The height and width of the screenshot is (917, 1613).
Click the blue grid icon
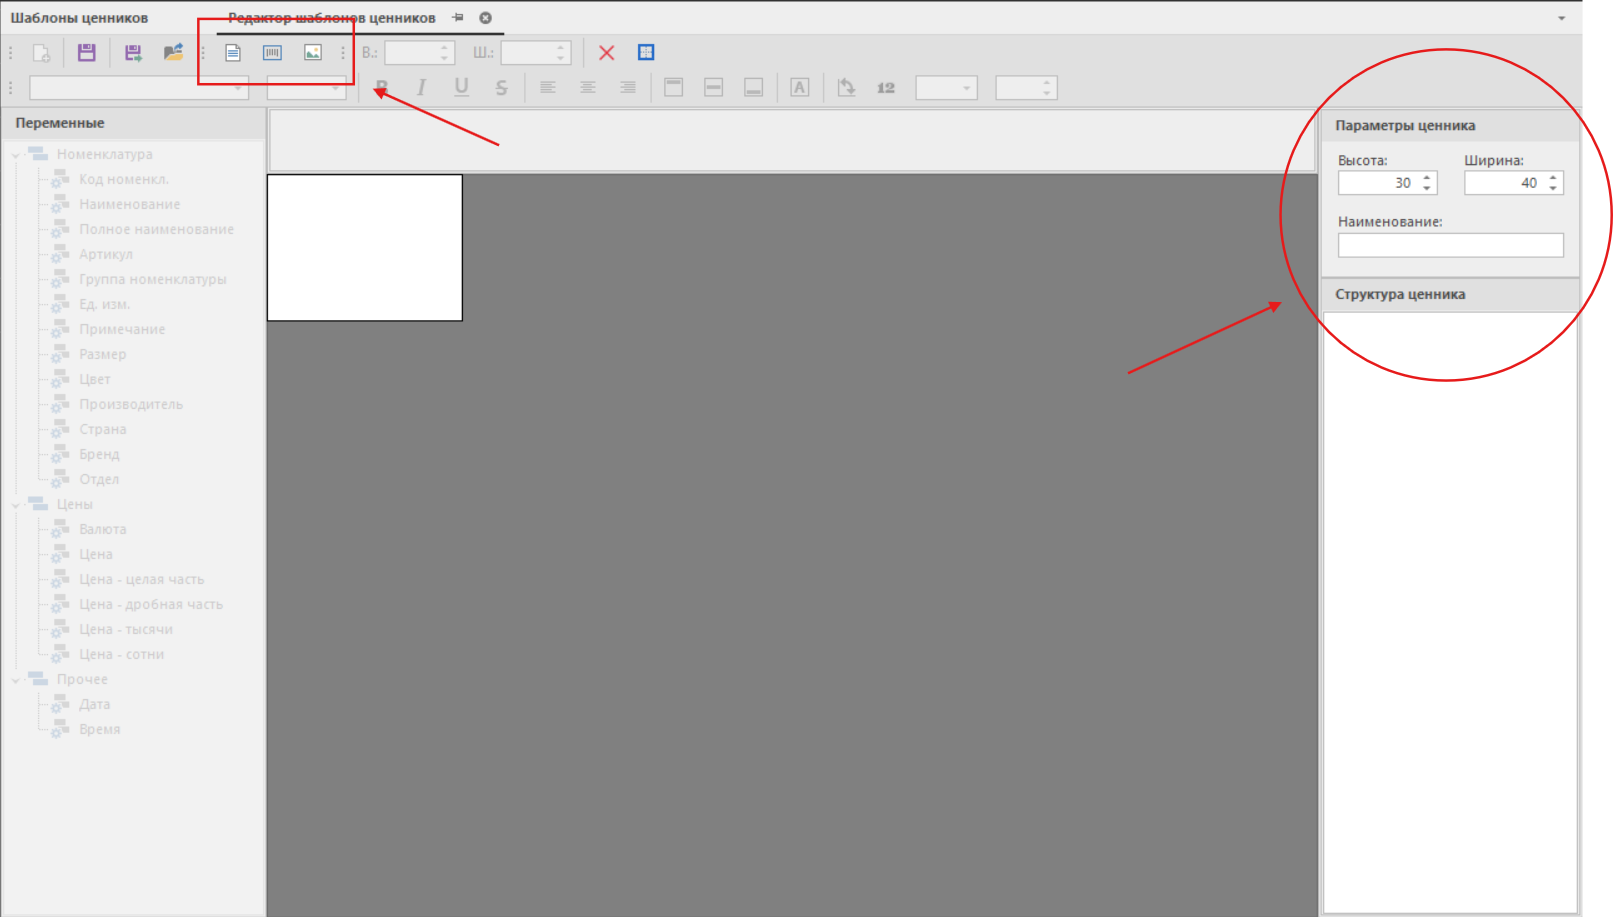(x=646, y=53)
